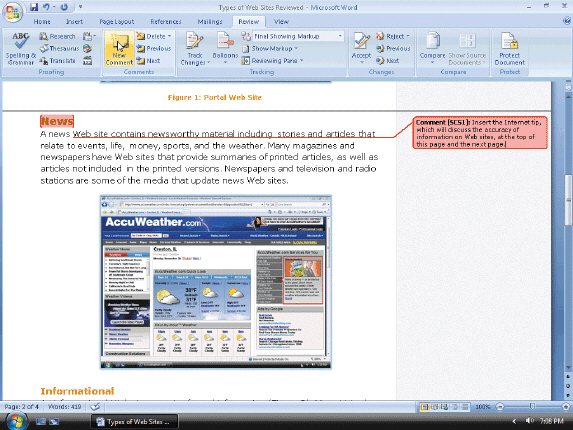
Task: Click the 100% zoom level button
Action: point(483,407)
